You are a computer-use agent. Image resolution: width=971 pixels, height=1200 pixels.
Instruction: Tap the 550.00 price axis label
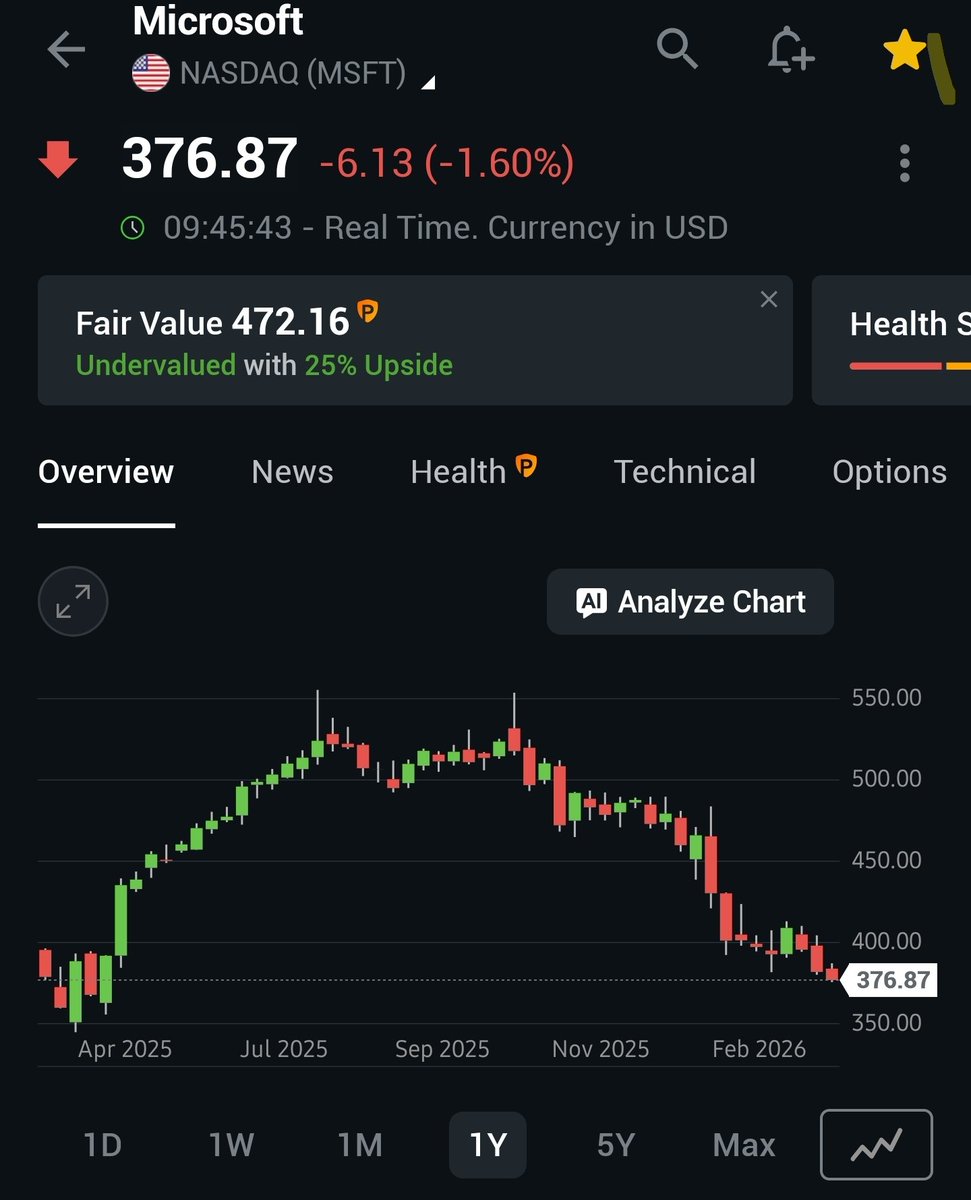coord(887,698)
